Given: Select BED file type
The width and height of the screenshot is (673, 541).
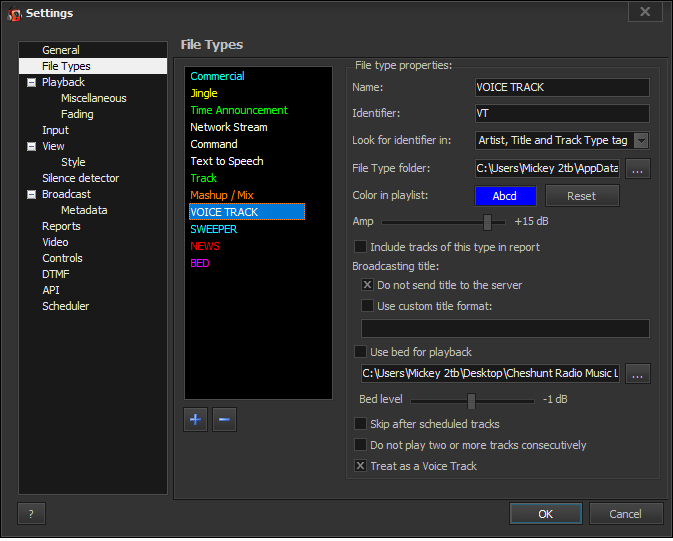Looking at the screenshot, I should [200, 263].
